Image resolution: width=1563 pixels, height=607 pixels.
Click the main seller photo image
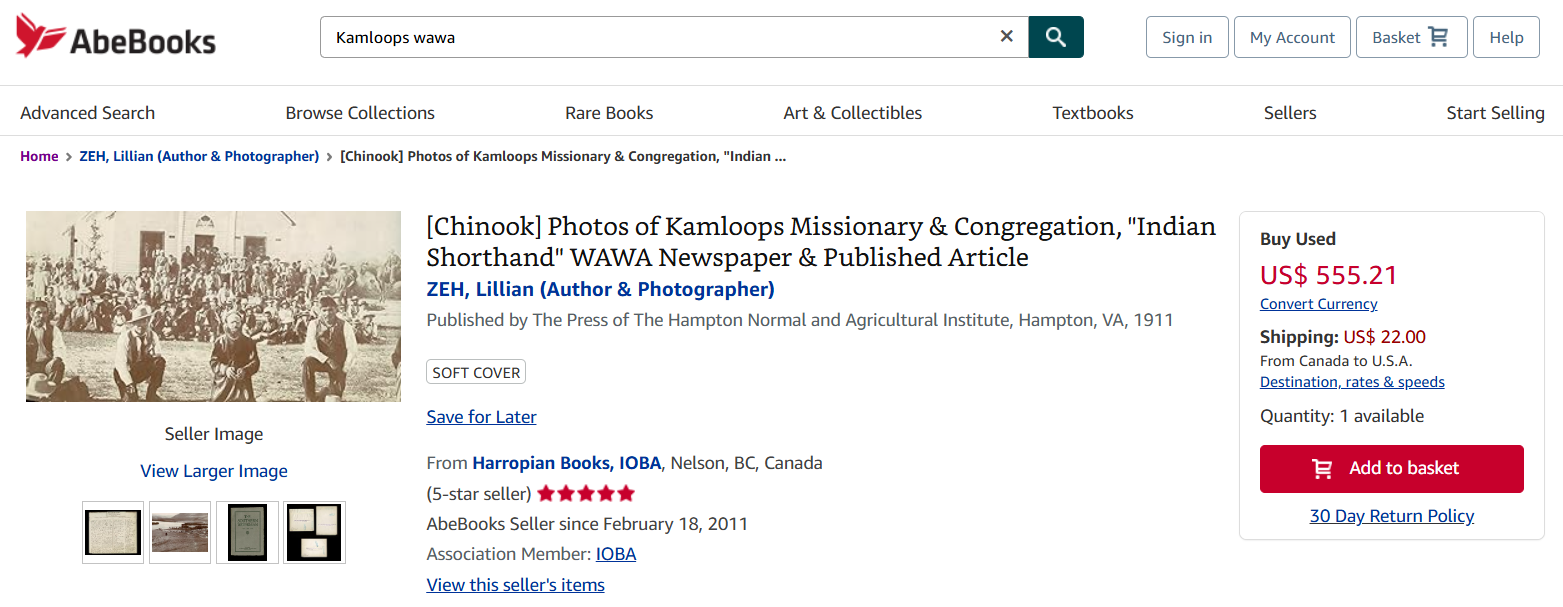pos(213,306)
